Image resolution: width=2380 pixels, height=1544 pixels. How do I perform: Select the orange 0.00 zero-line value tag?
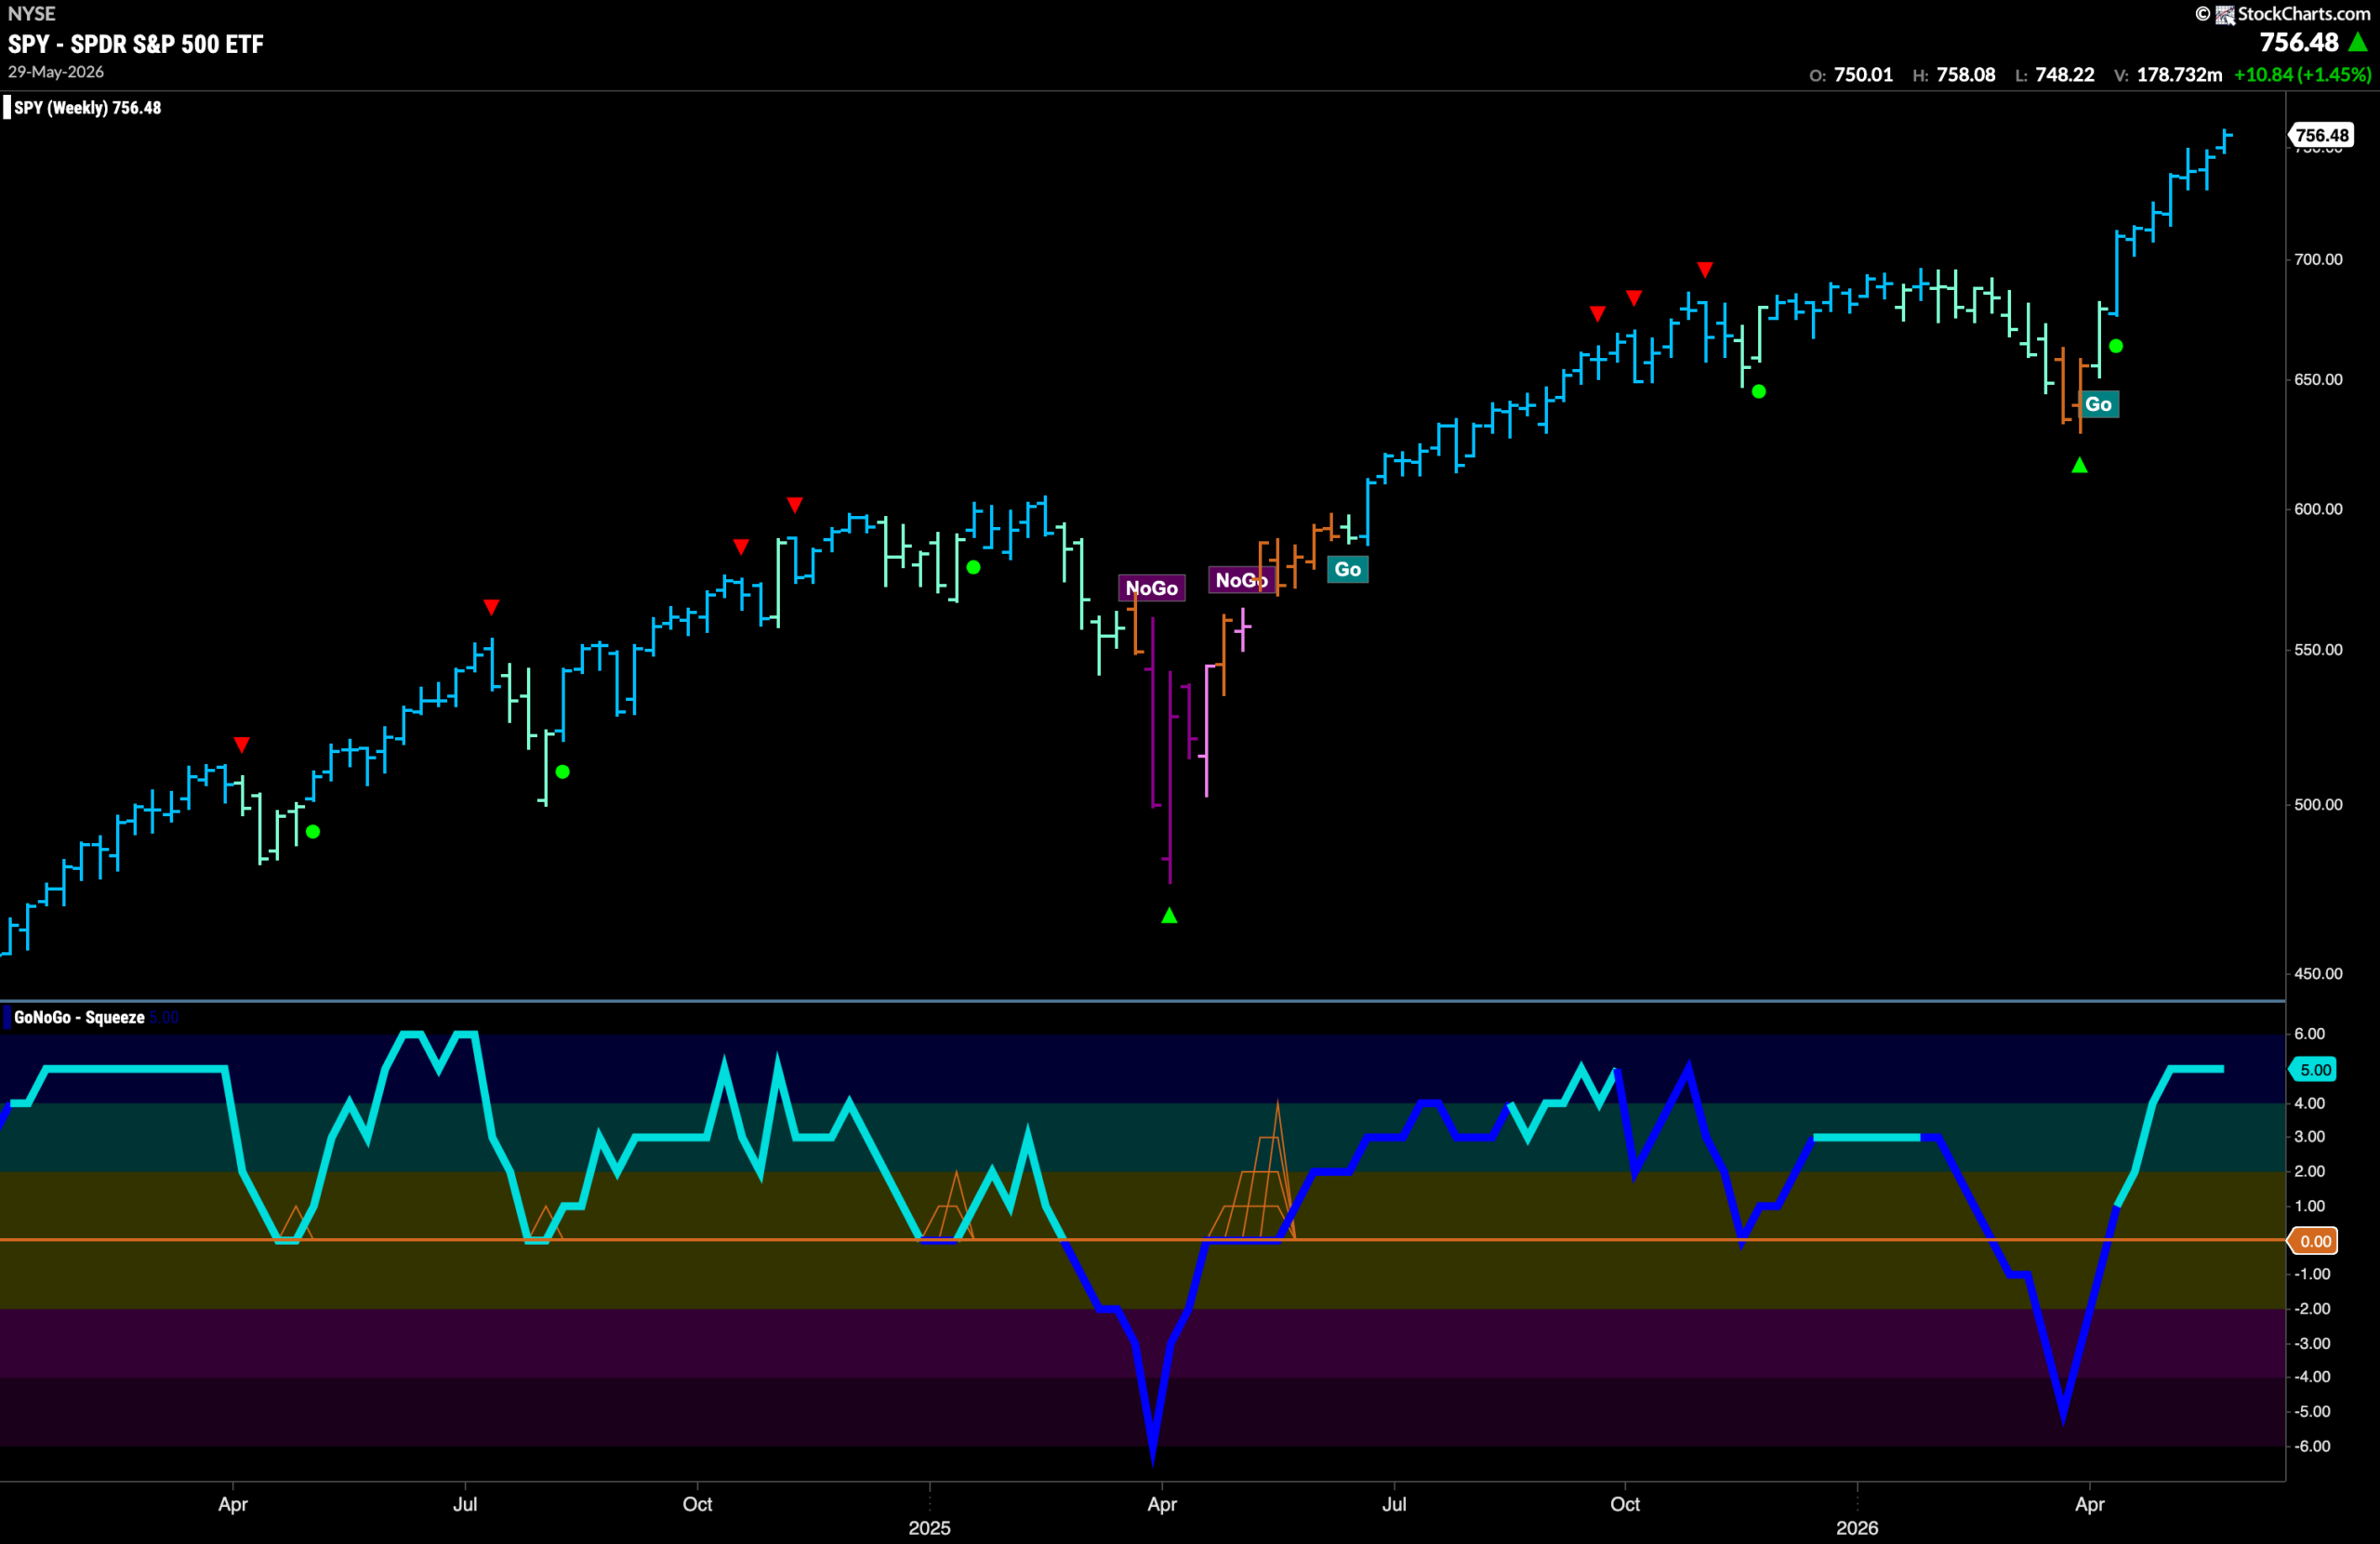2314,1241
